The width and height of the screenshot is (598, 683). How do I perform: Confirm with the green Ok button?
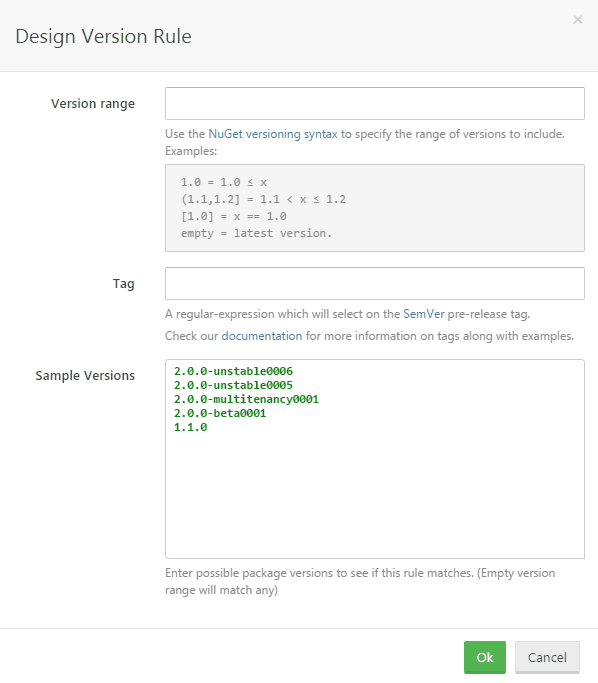coord(485,657)
